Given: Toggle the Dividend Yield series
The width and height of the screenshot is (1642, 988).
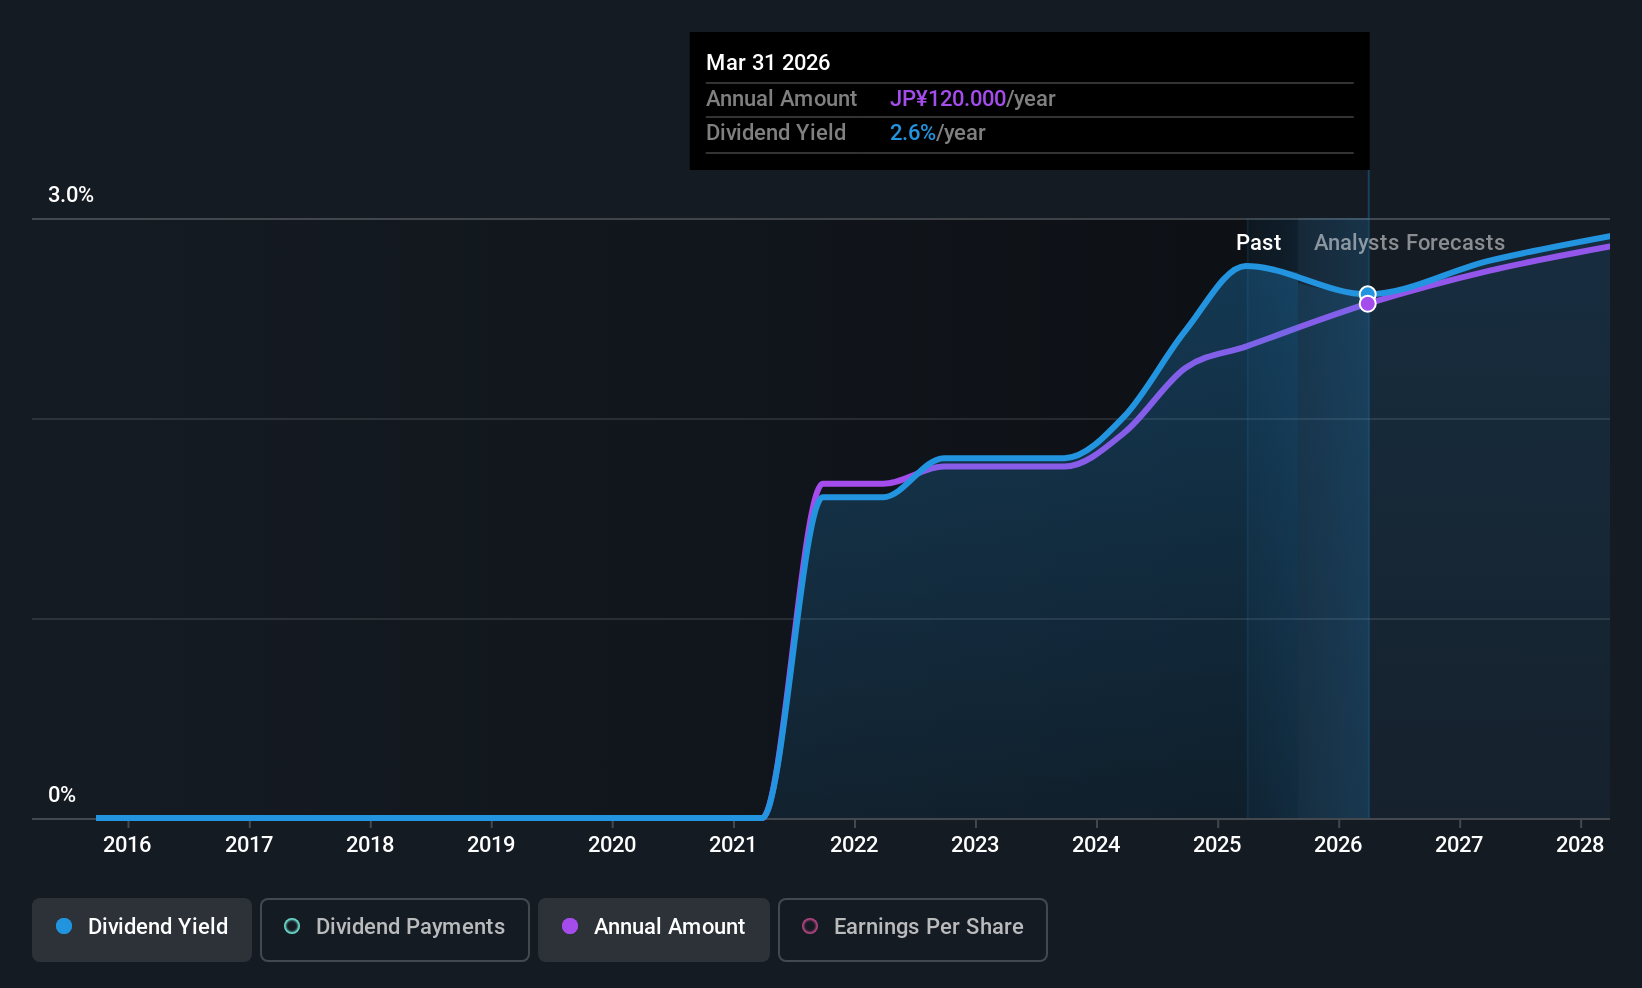Looking at the screenshot, I should 142,930.
